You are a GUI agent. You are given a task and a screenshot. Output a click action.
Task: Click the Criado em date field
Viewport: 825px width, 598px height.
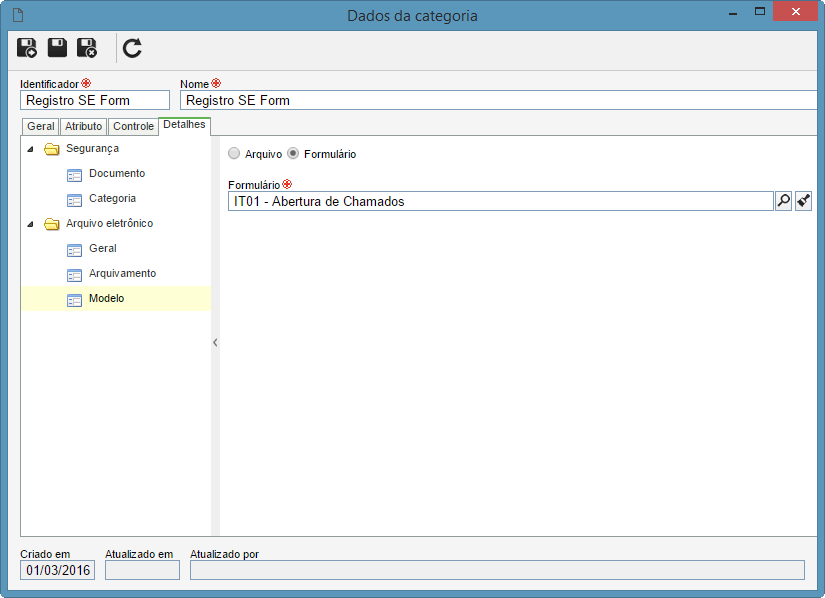(57, 570)
